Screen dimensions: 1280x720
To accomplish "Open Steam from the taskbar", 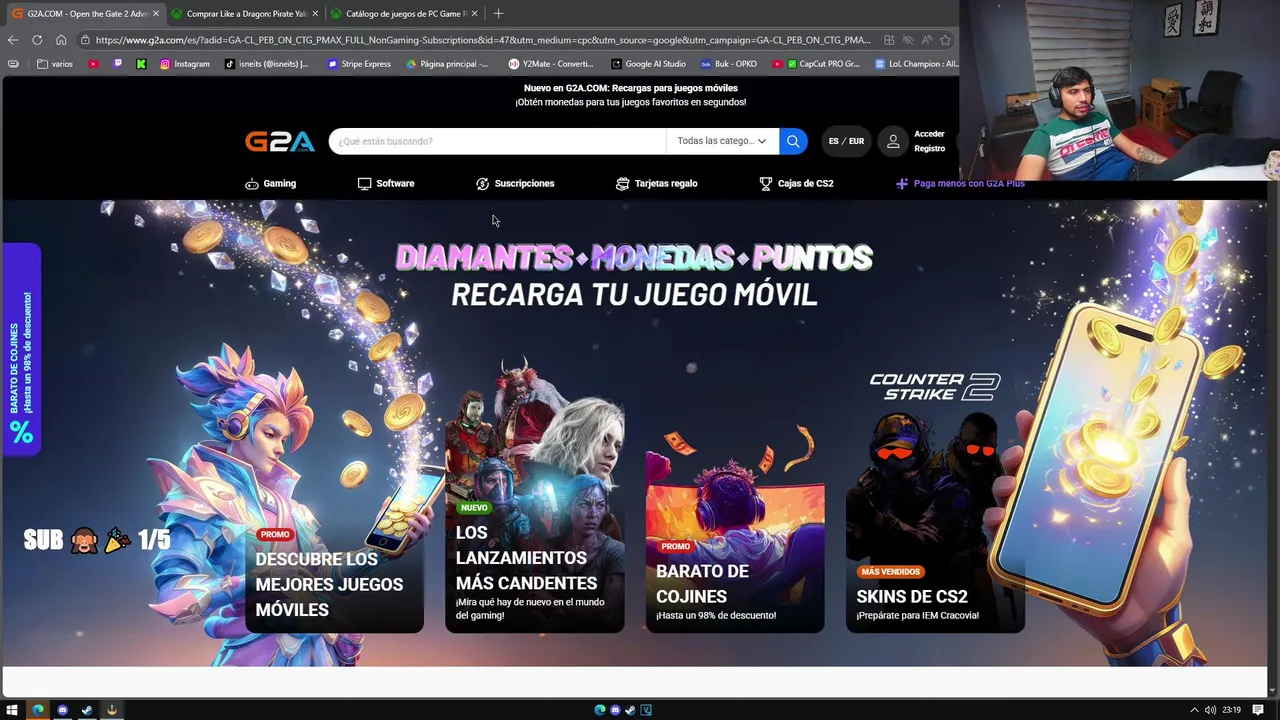I will tap(87, 710).
